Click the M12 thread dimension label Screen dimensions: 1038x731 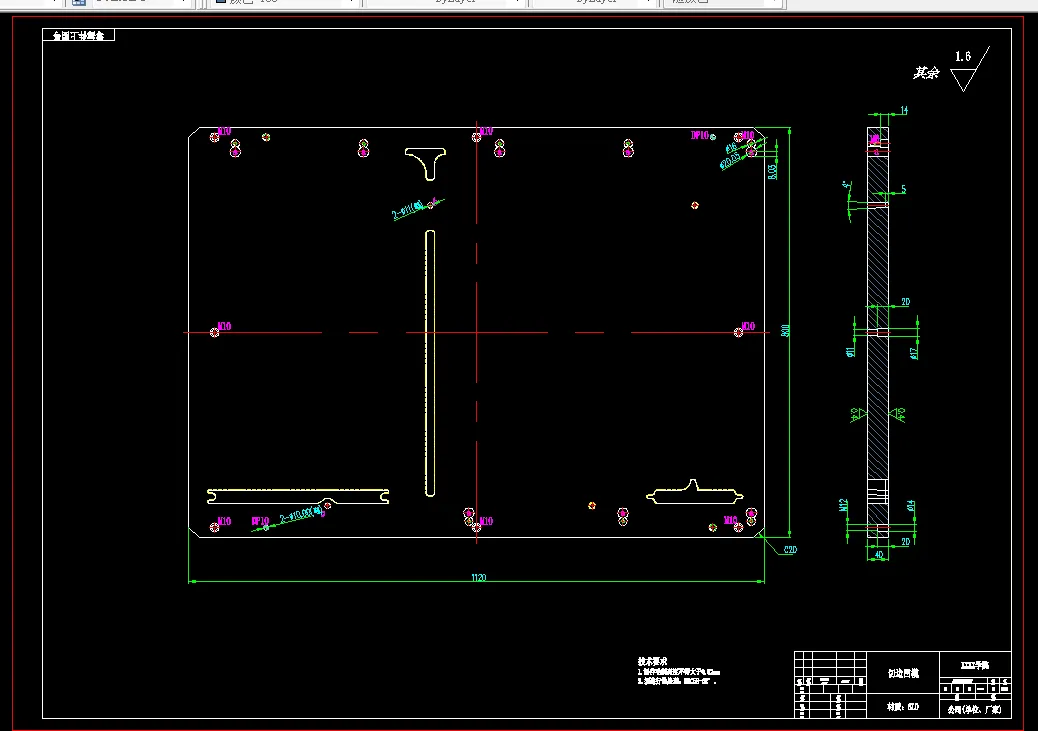[843, 505]
